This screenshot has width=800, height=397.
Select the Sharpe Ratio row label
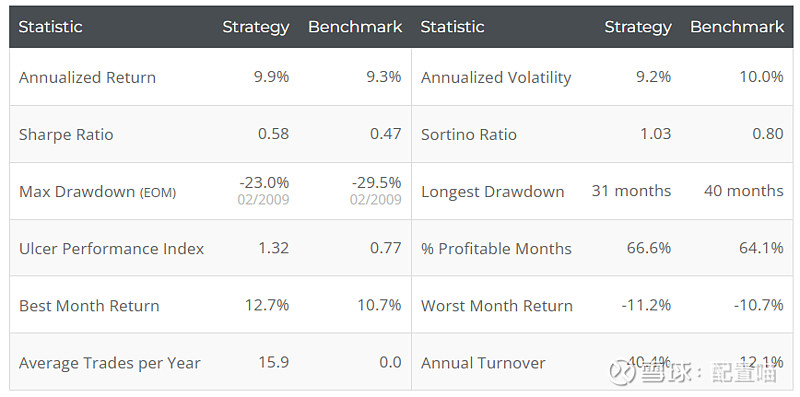click(x=66, y=135)
